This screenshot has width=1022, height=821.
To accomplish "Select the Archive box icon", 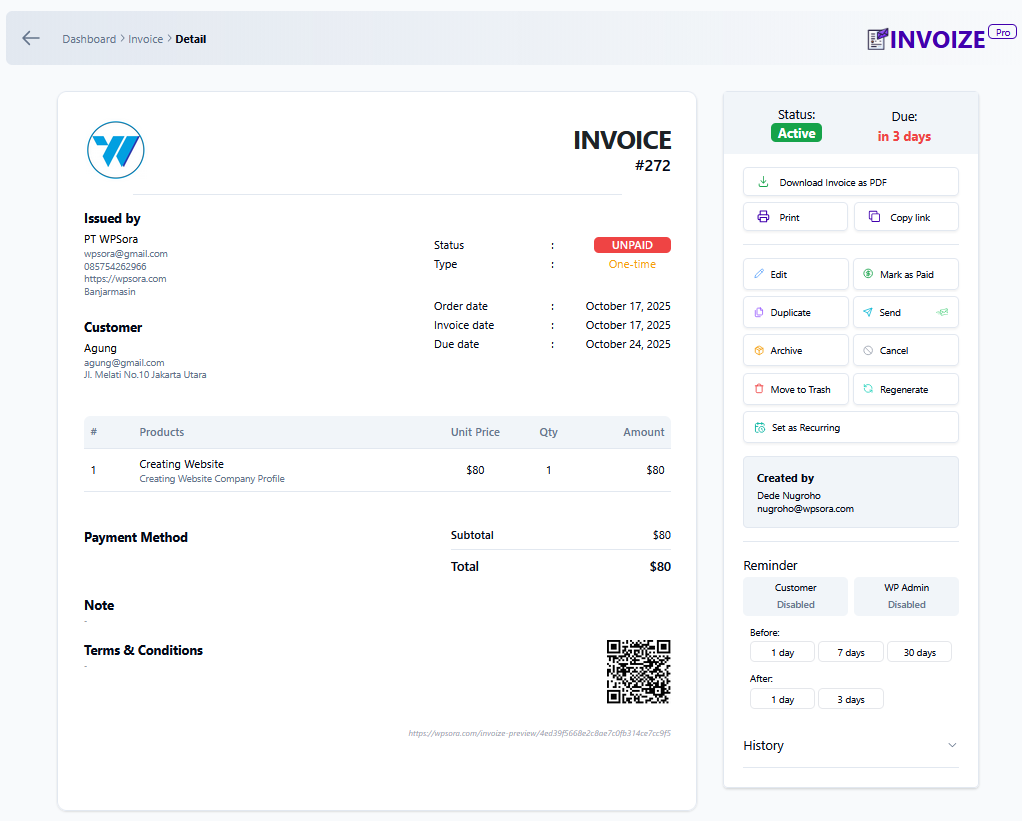I will pos(757,350).
